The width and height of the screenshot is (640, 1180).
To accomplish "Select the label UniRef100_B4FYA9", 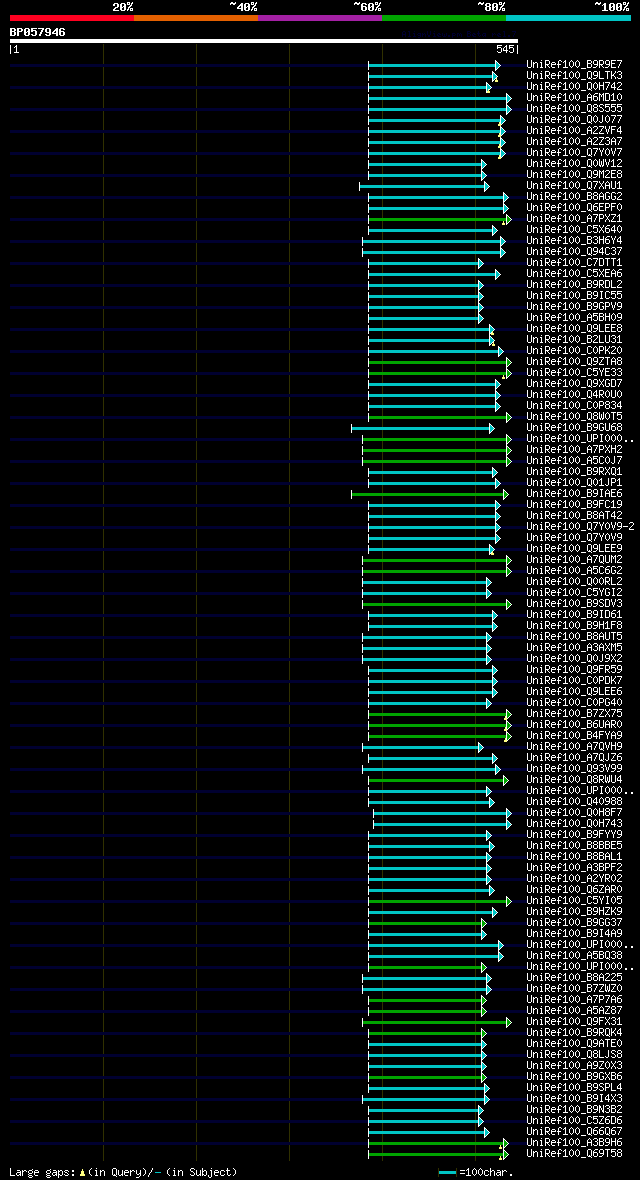I will [x=574, y=735].
